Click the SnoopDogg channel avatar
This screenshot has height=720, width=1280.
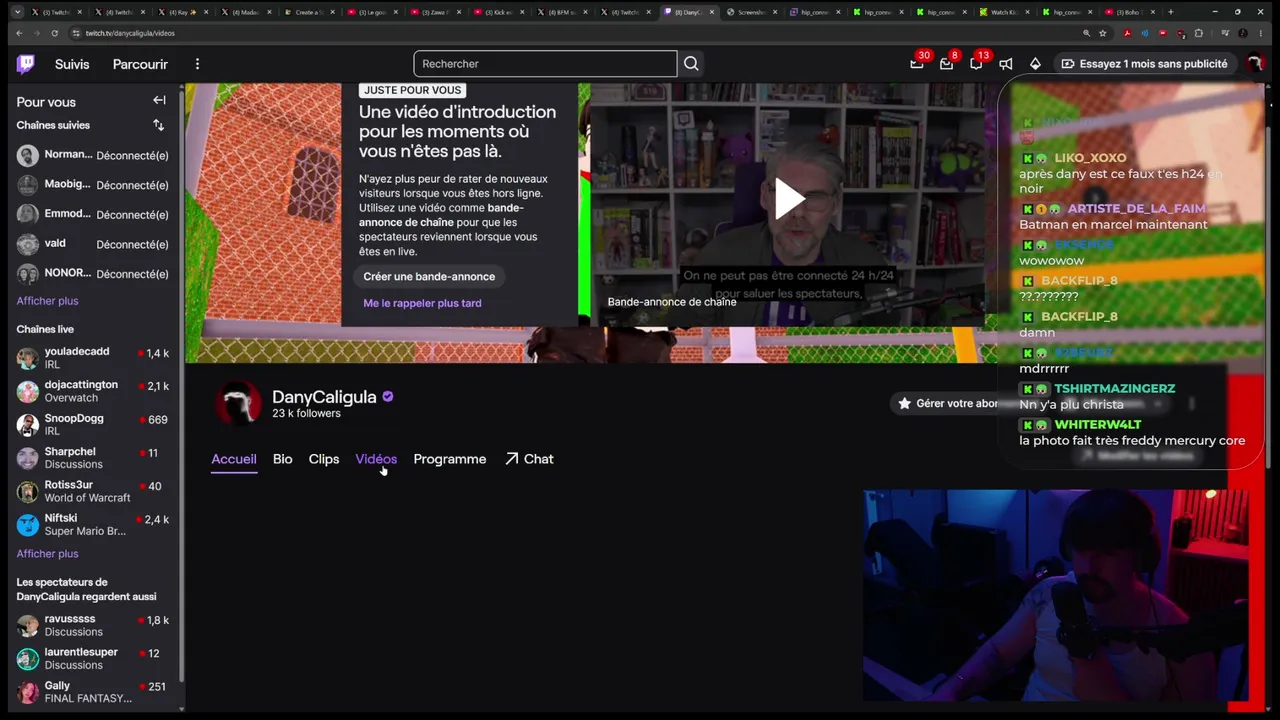pyautogui.click(x=28, y=425)
